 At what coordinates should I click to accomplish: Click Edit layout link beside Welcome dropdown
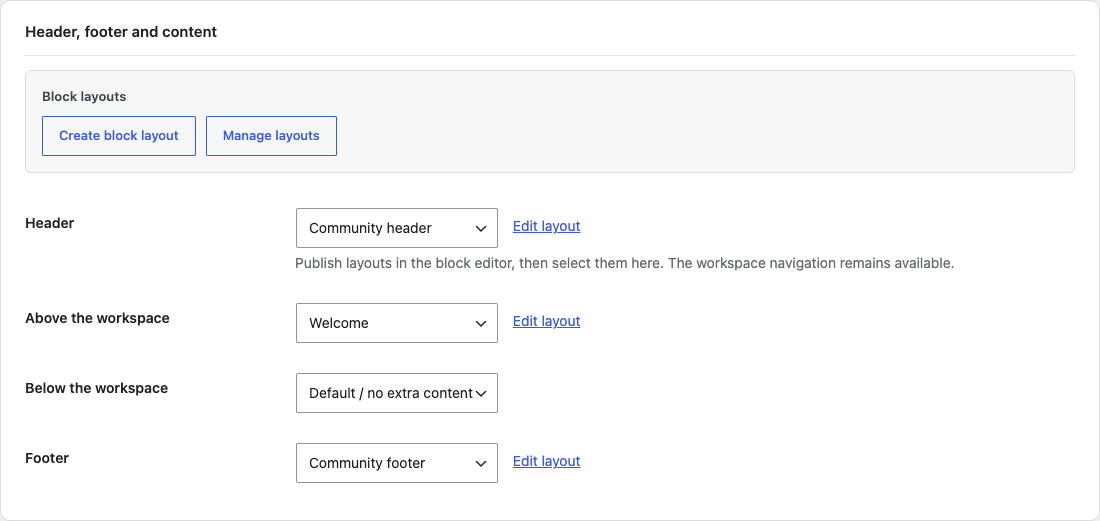pos(546,321)
